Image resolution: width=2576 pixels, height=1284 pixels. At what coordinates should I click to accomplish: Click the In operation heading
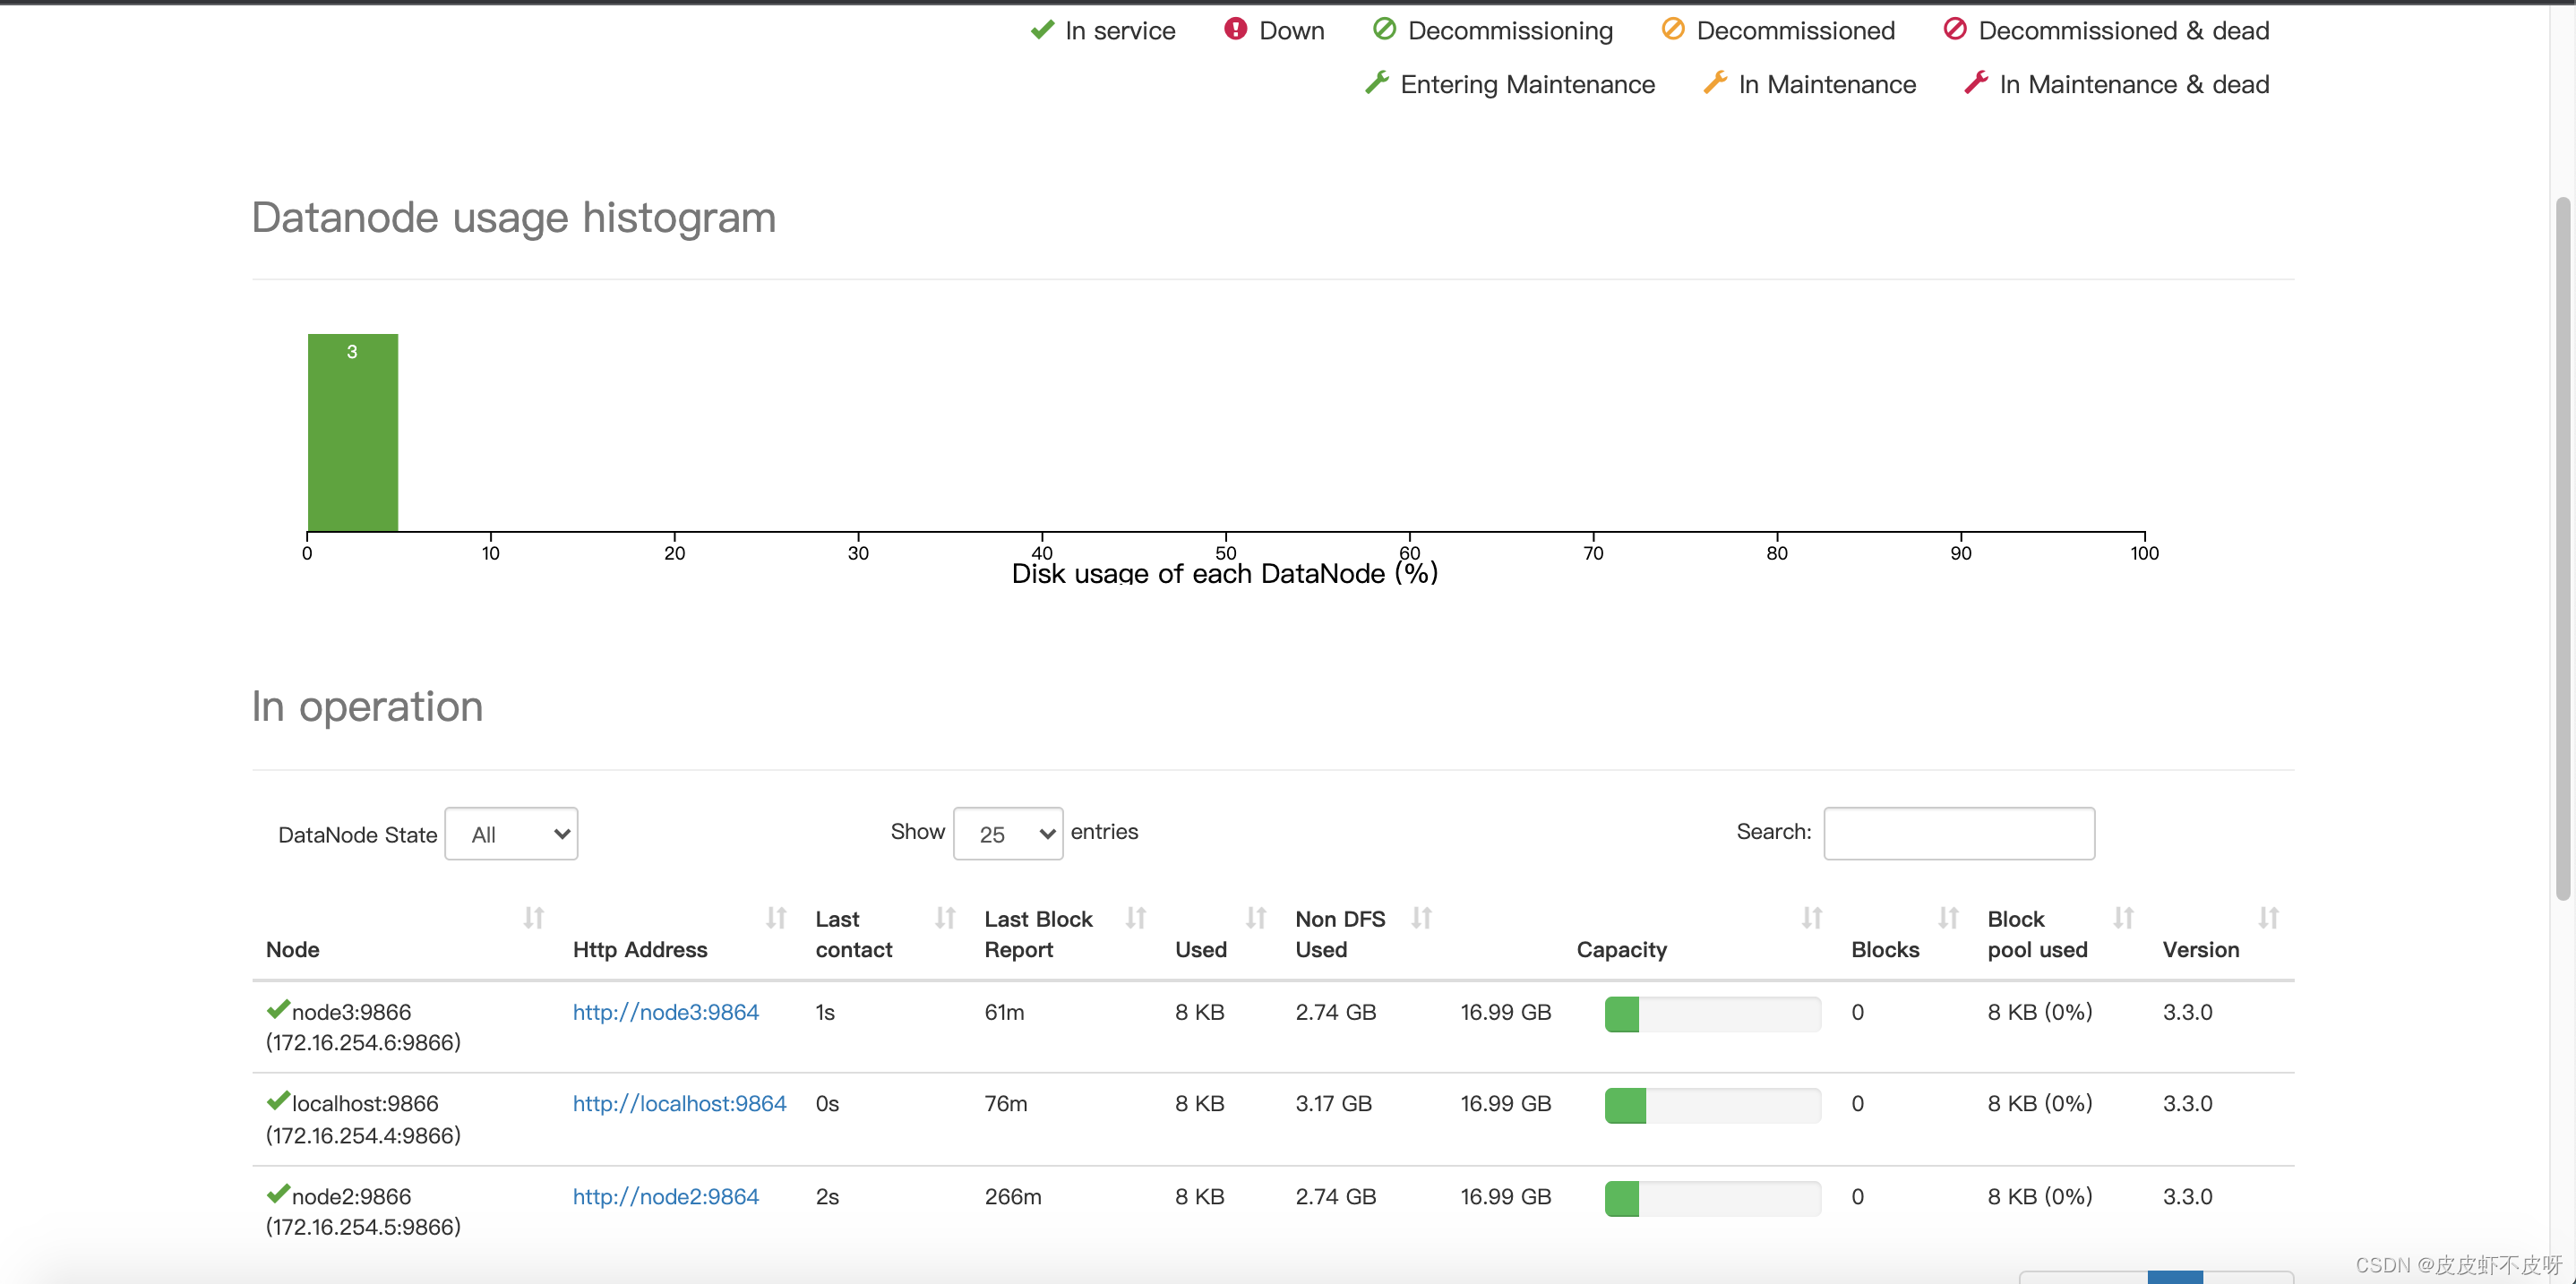point(368,707)
